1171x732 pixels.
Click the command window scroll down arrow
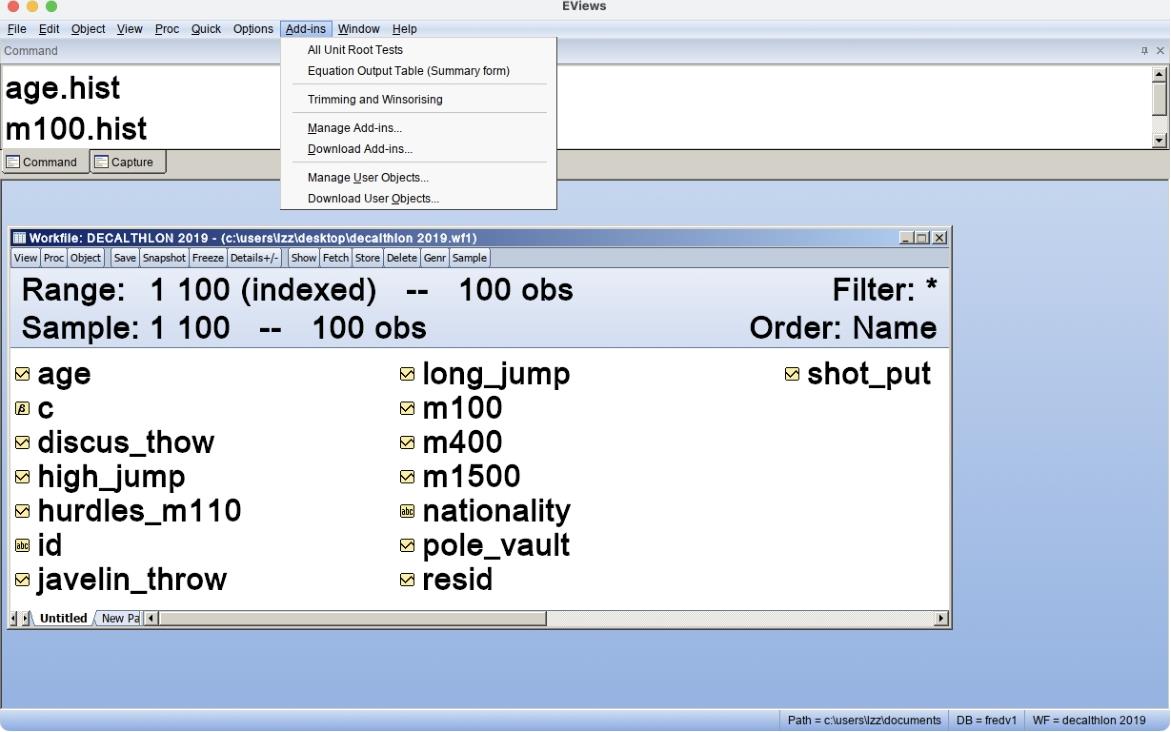click(1160, 141)
